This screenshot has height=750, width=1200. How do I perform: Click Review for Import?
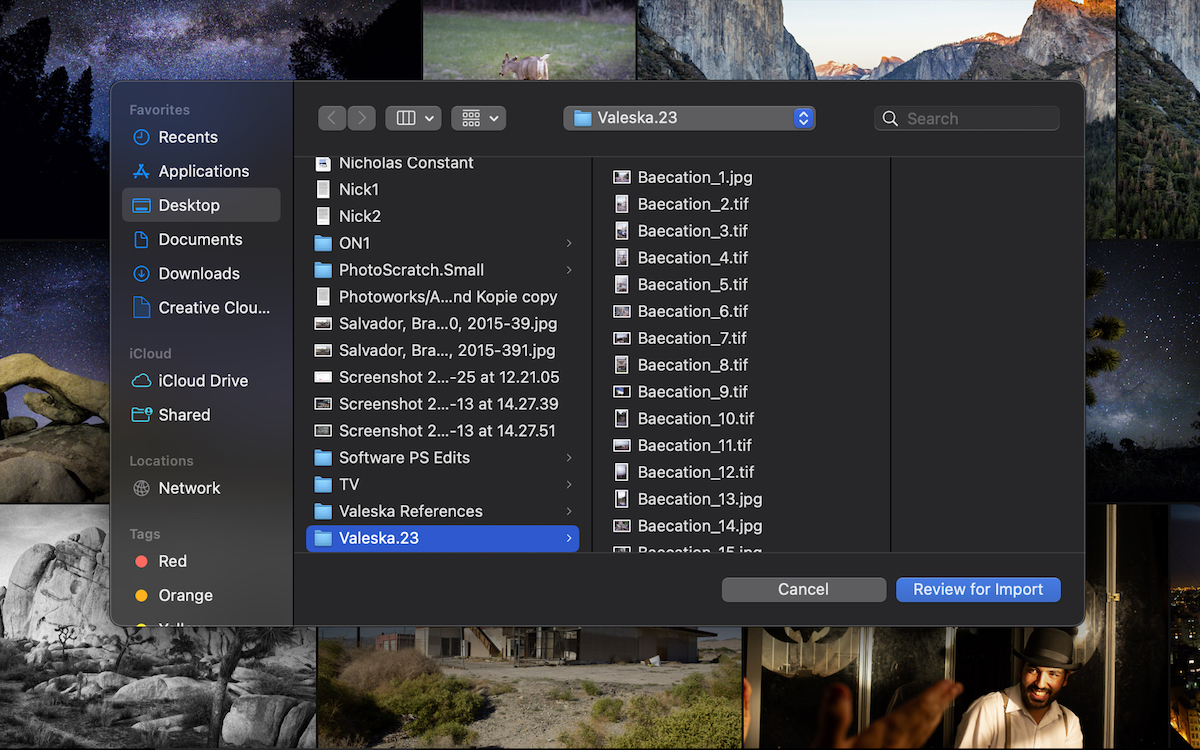click(x=978, y=589)
